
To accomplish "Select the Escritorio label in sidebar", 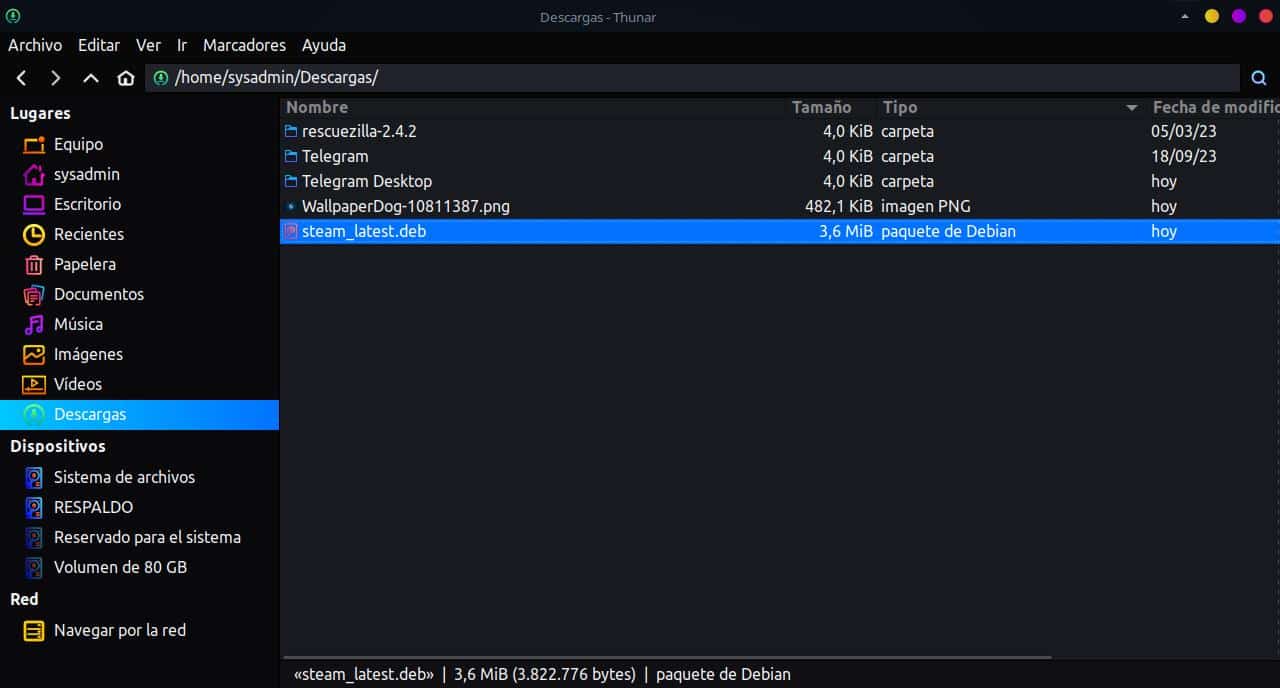I will (x=87, y=204).
